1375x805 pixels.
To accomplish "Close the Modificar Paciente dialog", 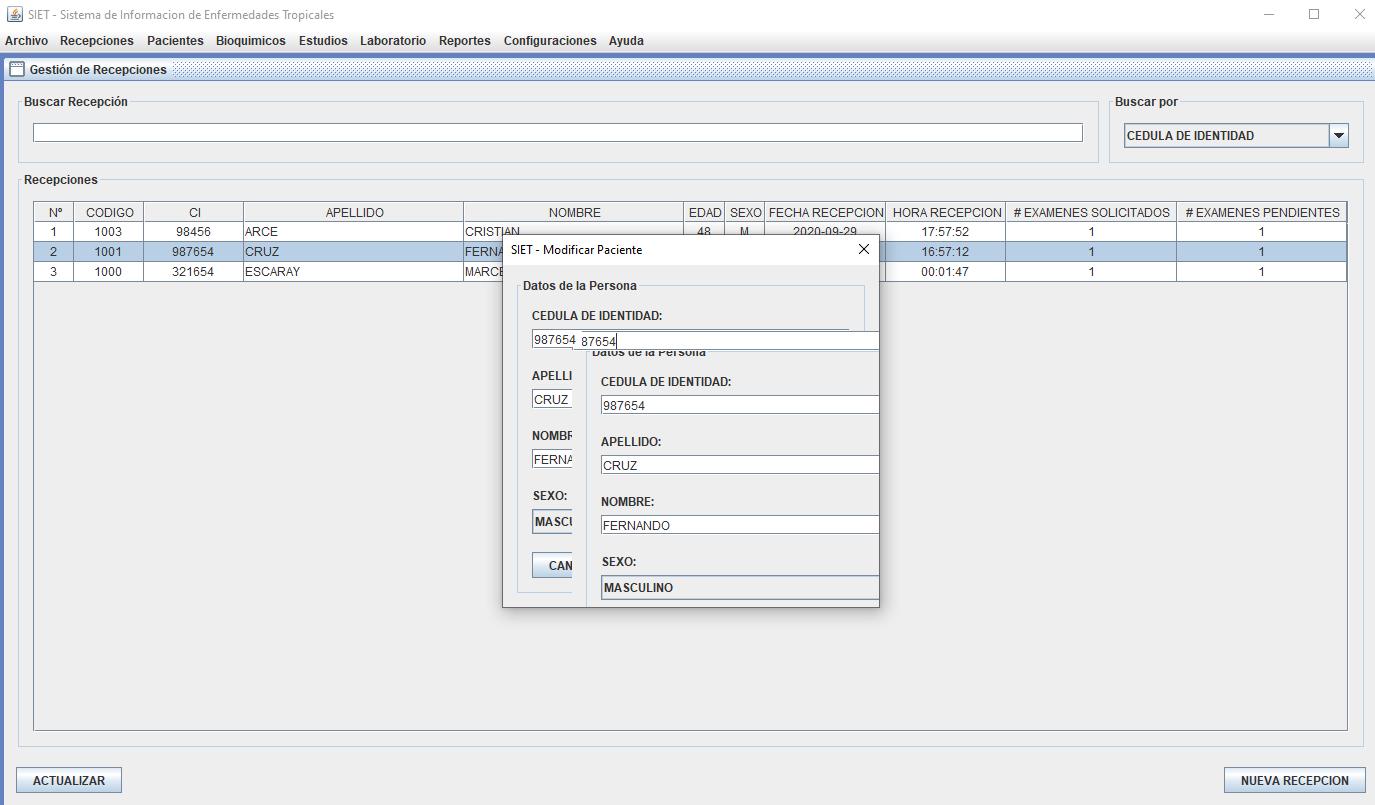I will coord(864,249).
